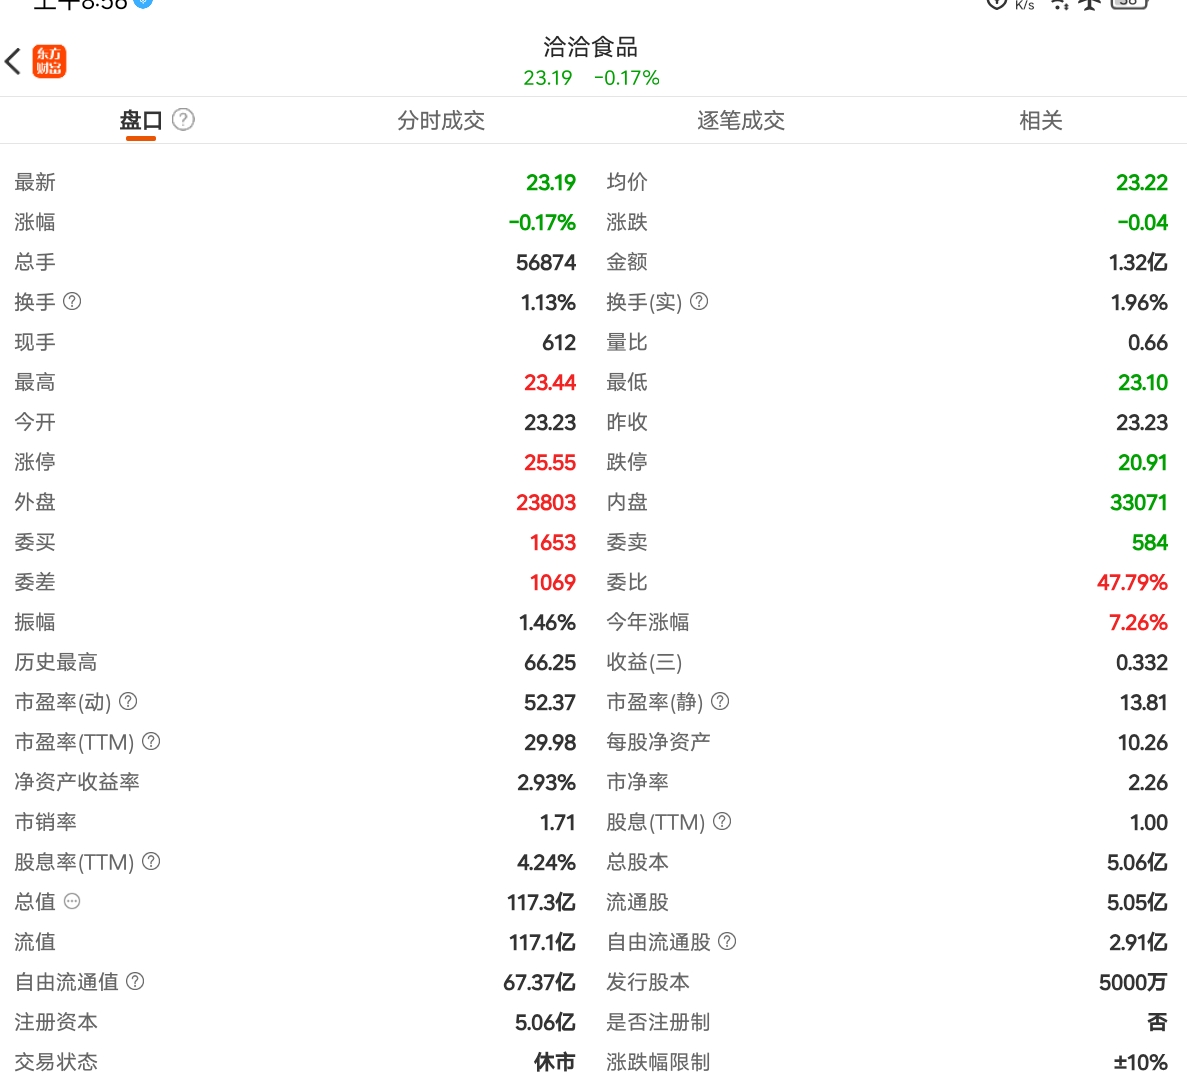Image resolution: width=1187 pixels, height=1079 pixels.
Task: Open help icon next to 股息率(TTM)
Action: (x=151, y=861)
